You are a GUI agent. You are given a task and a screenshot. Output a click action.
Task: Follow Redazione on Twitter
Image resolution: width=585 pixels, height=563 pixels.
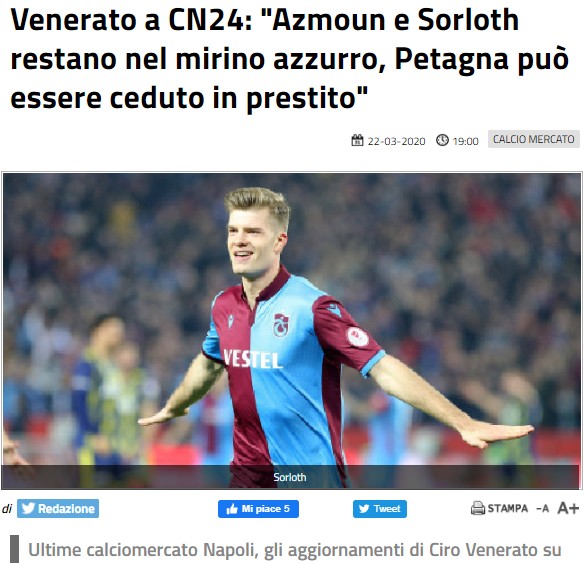pyautogui.click(x=58, y=508)
